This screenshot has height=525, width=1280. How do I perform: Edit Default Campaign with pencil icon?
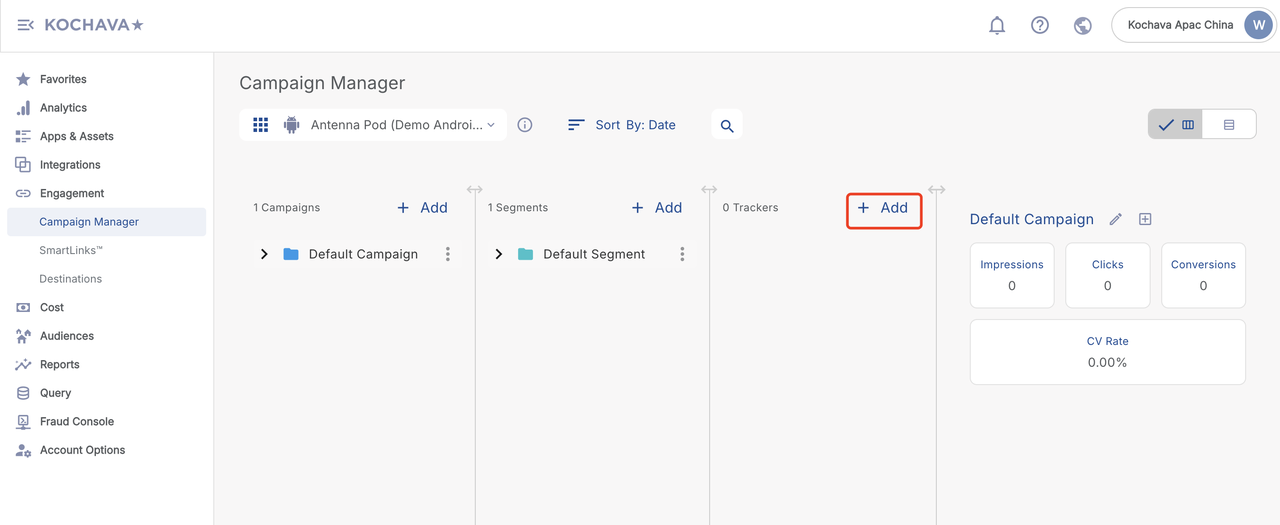(1116, 219)
